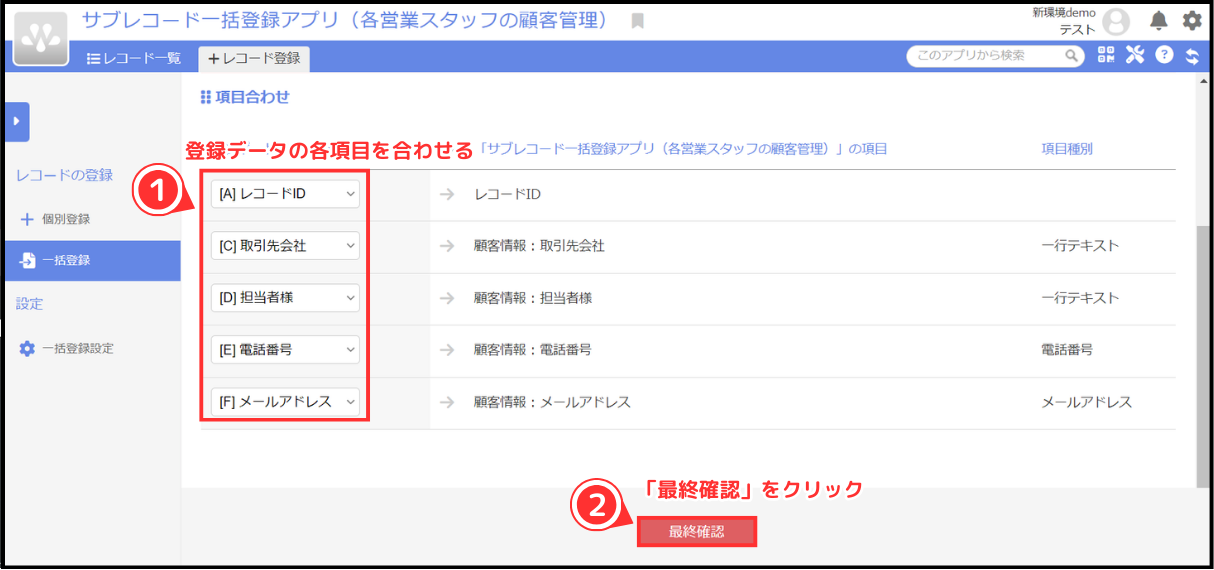This screenshot has height=570, width=1214.
Task: Click the 項目種別 column header
Action: click(1067, 149)
